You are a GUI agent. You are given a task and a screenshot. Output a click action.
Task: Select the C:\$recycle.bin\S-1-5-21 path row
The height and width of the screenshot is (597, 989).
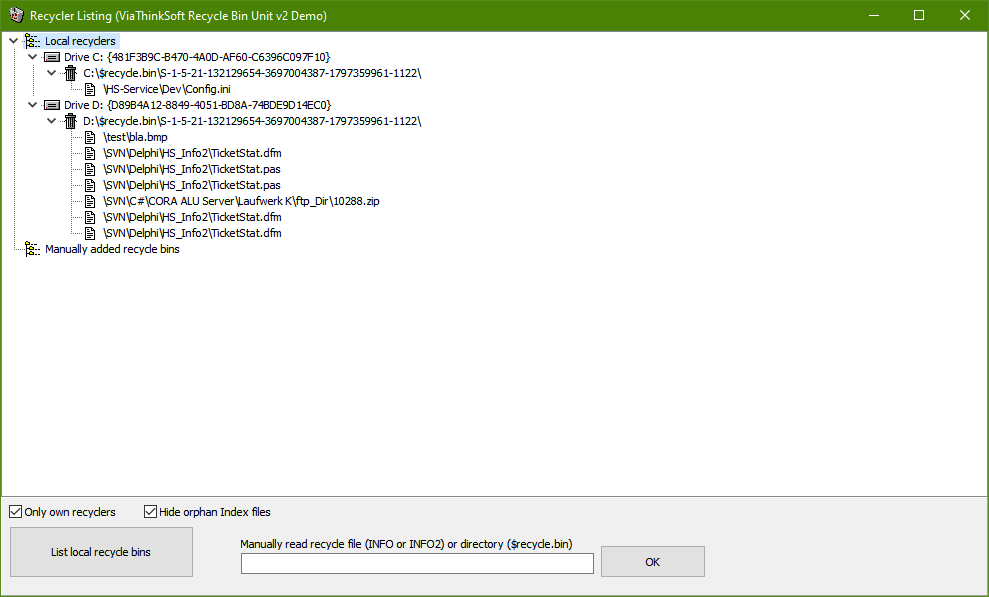click(x=252, y=73)
